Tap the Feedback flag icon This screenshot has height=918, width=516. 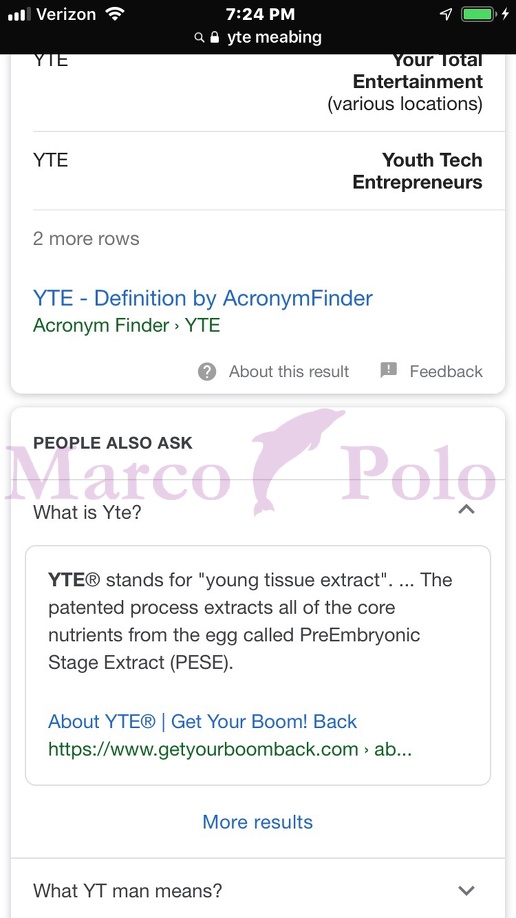coord(388,370)
